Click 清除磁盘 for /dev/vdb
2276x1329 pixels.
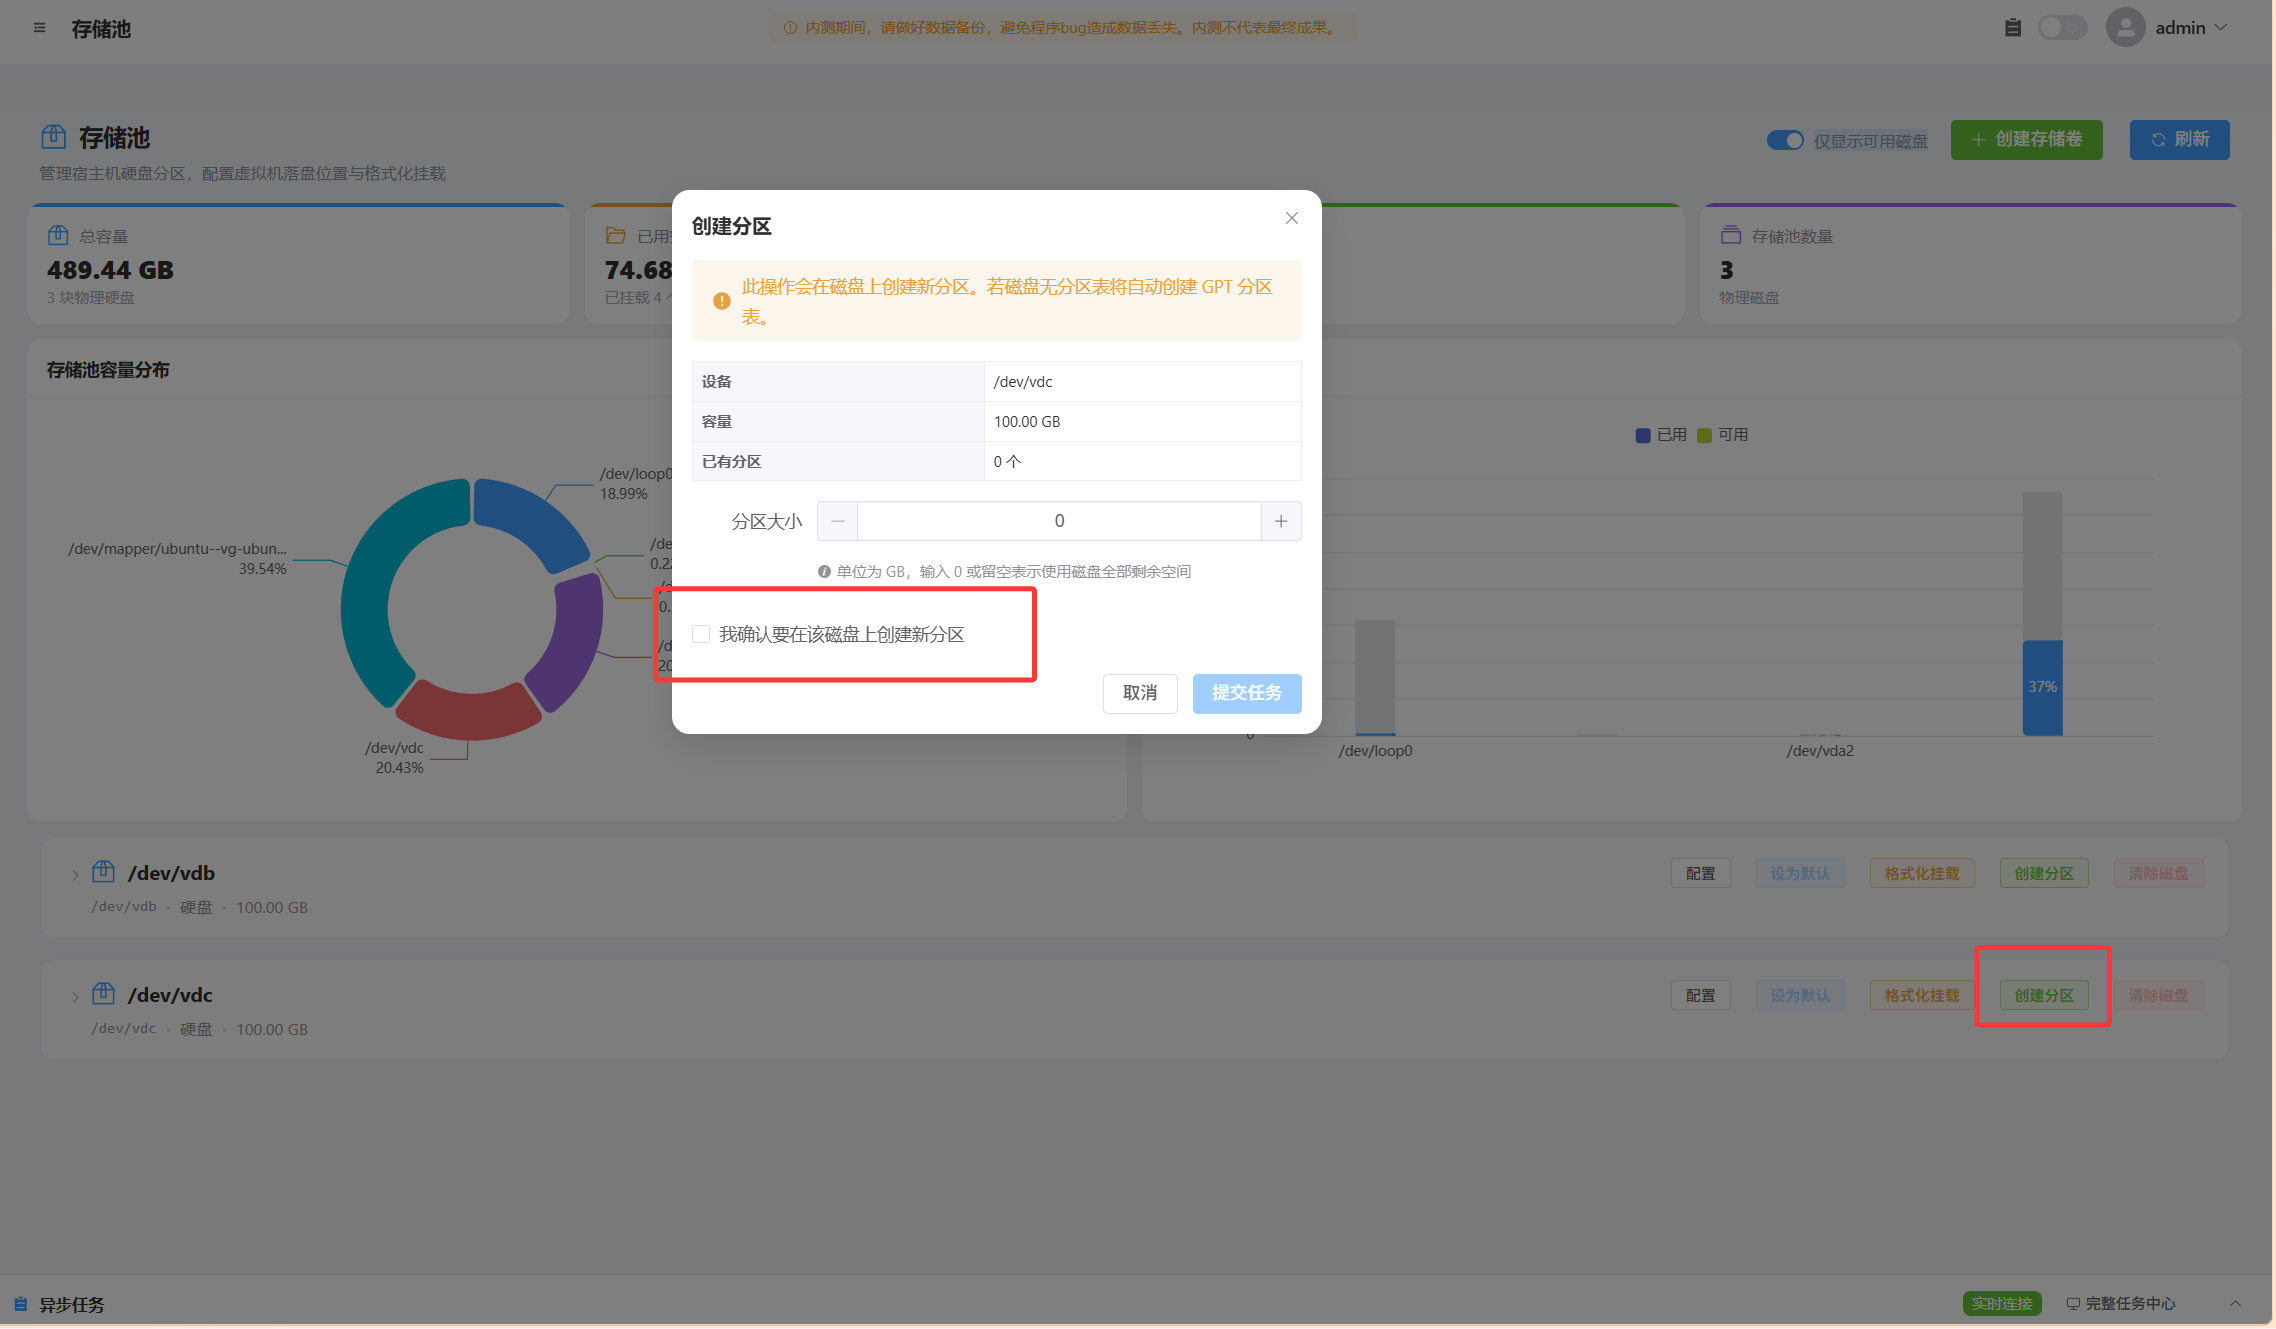pos(2158,874)
